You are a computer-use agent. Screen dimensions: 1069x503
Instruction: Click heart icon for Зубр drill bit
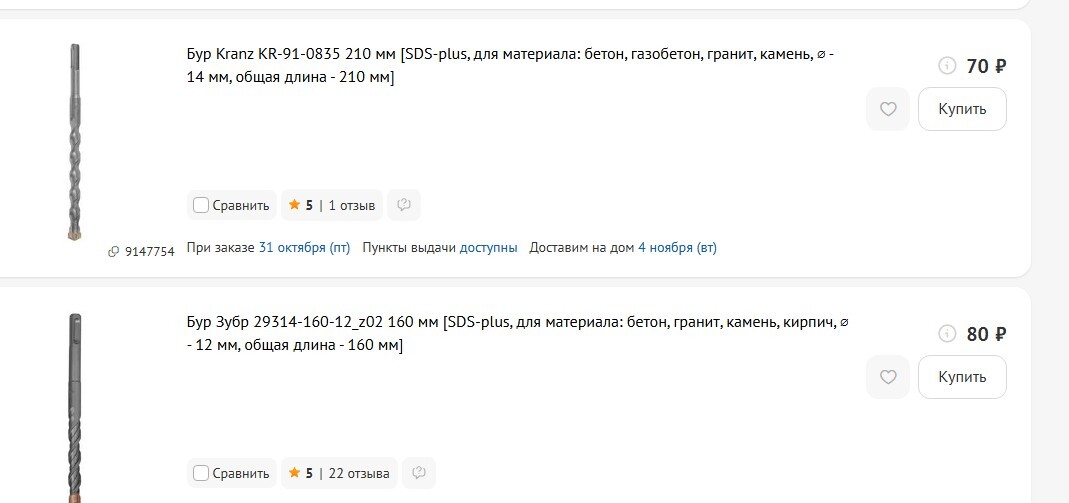pos(888,377)
